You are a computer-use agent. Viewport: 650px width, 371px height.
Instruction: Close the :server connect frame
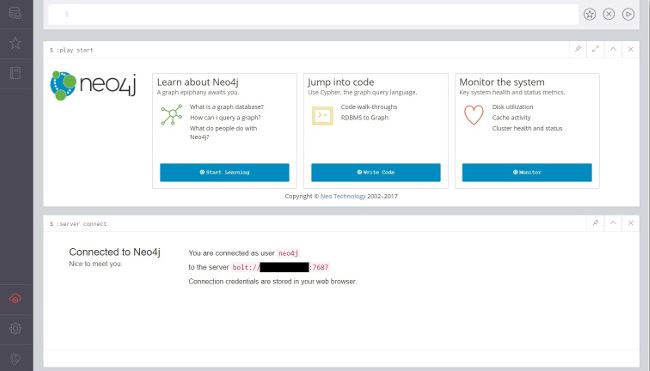[631, 223]
